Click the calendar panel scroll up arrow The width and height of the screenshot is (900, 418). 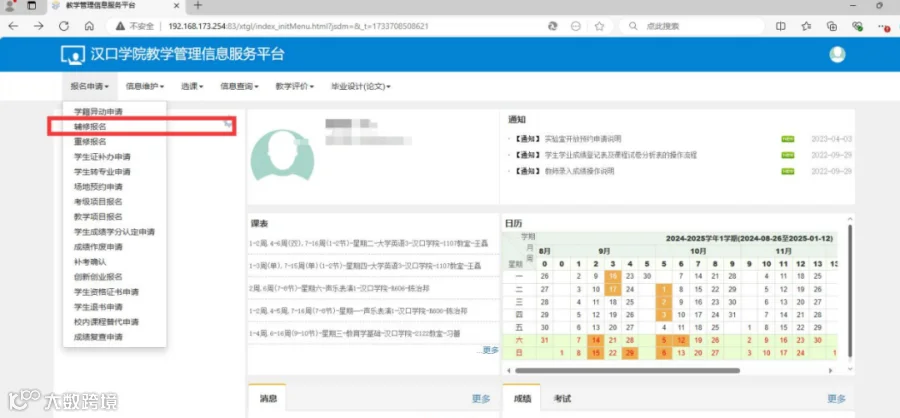coord(850,220)
